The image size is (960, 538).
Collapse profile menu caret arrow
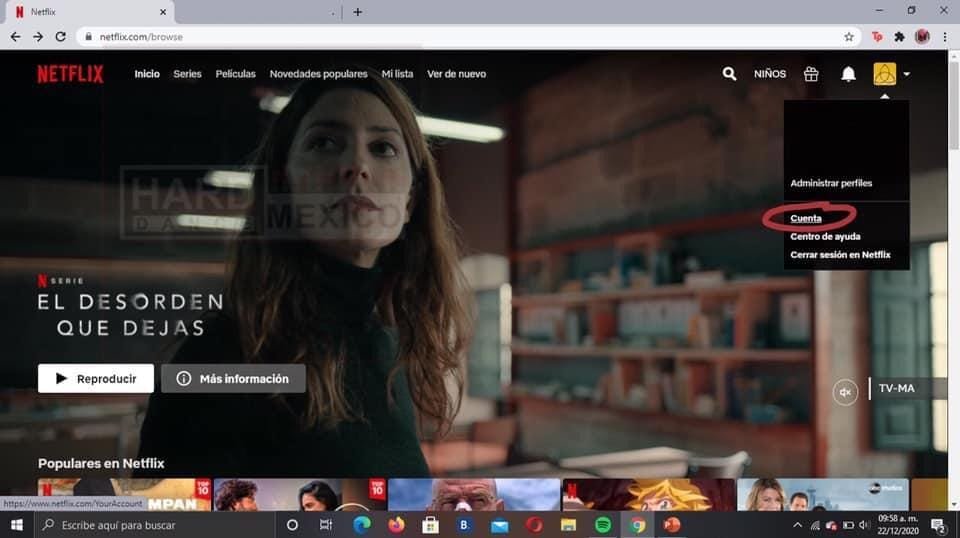tap(907, 74)
